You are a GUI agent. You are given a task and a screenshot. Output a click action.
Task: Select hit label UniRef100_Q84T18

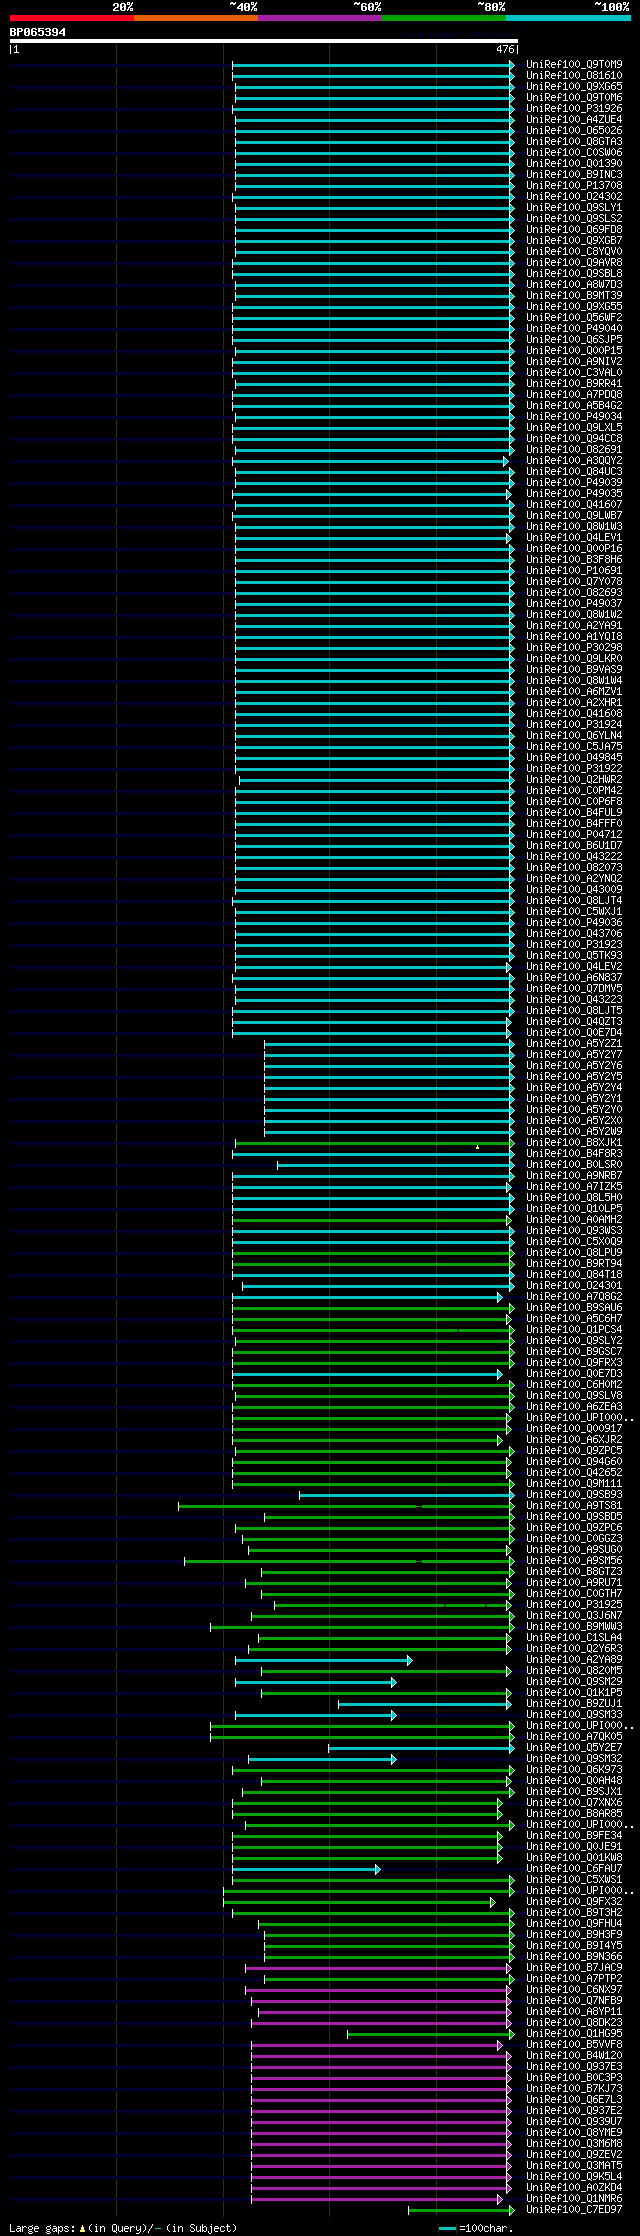pyautogui.click(x=574, y=1274)
